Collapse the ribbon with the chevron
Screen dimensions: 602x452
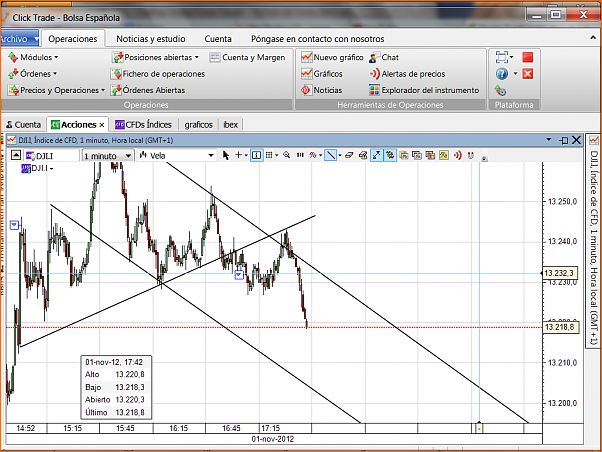593,38
